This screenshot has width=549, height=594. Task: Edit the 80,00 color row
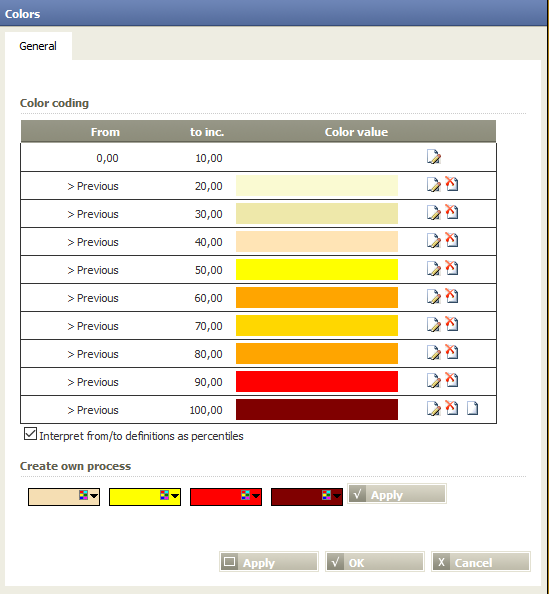pyautogui.click(x=434, y=352)
